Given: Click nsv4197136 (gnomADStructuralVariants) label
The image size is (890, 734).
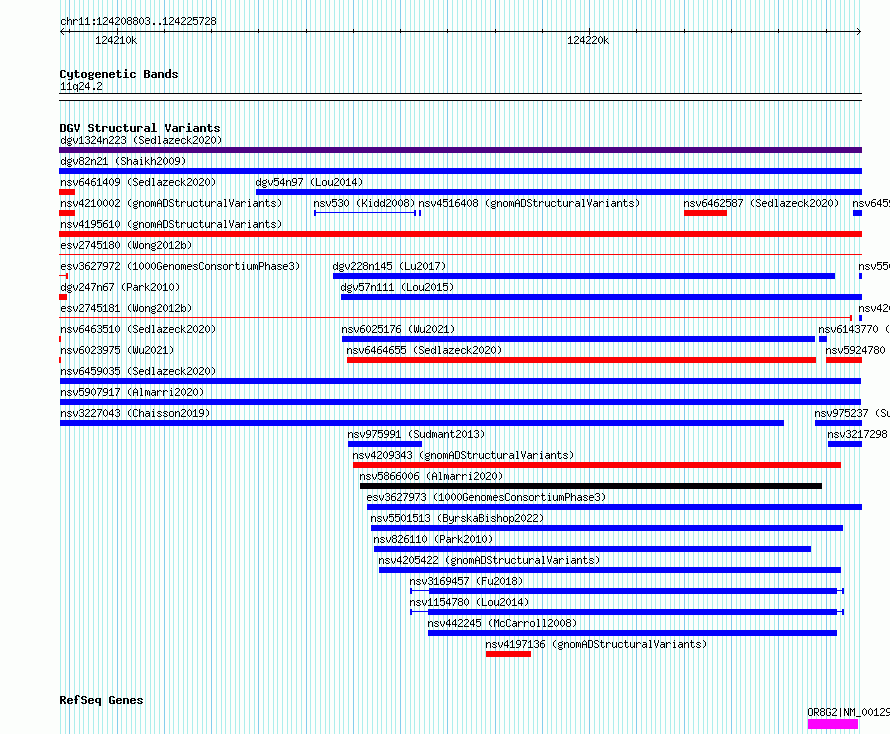Looking at the screenshot, I should click(597, 644).
